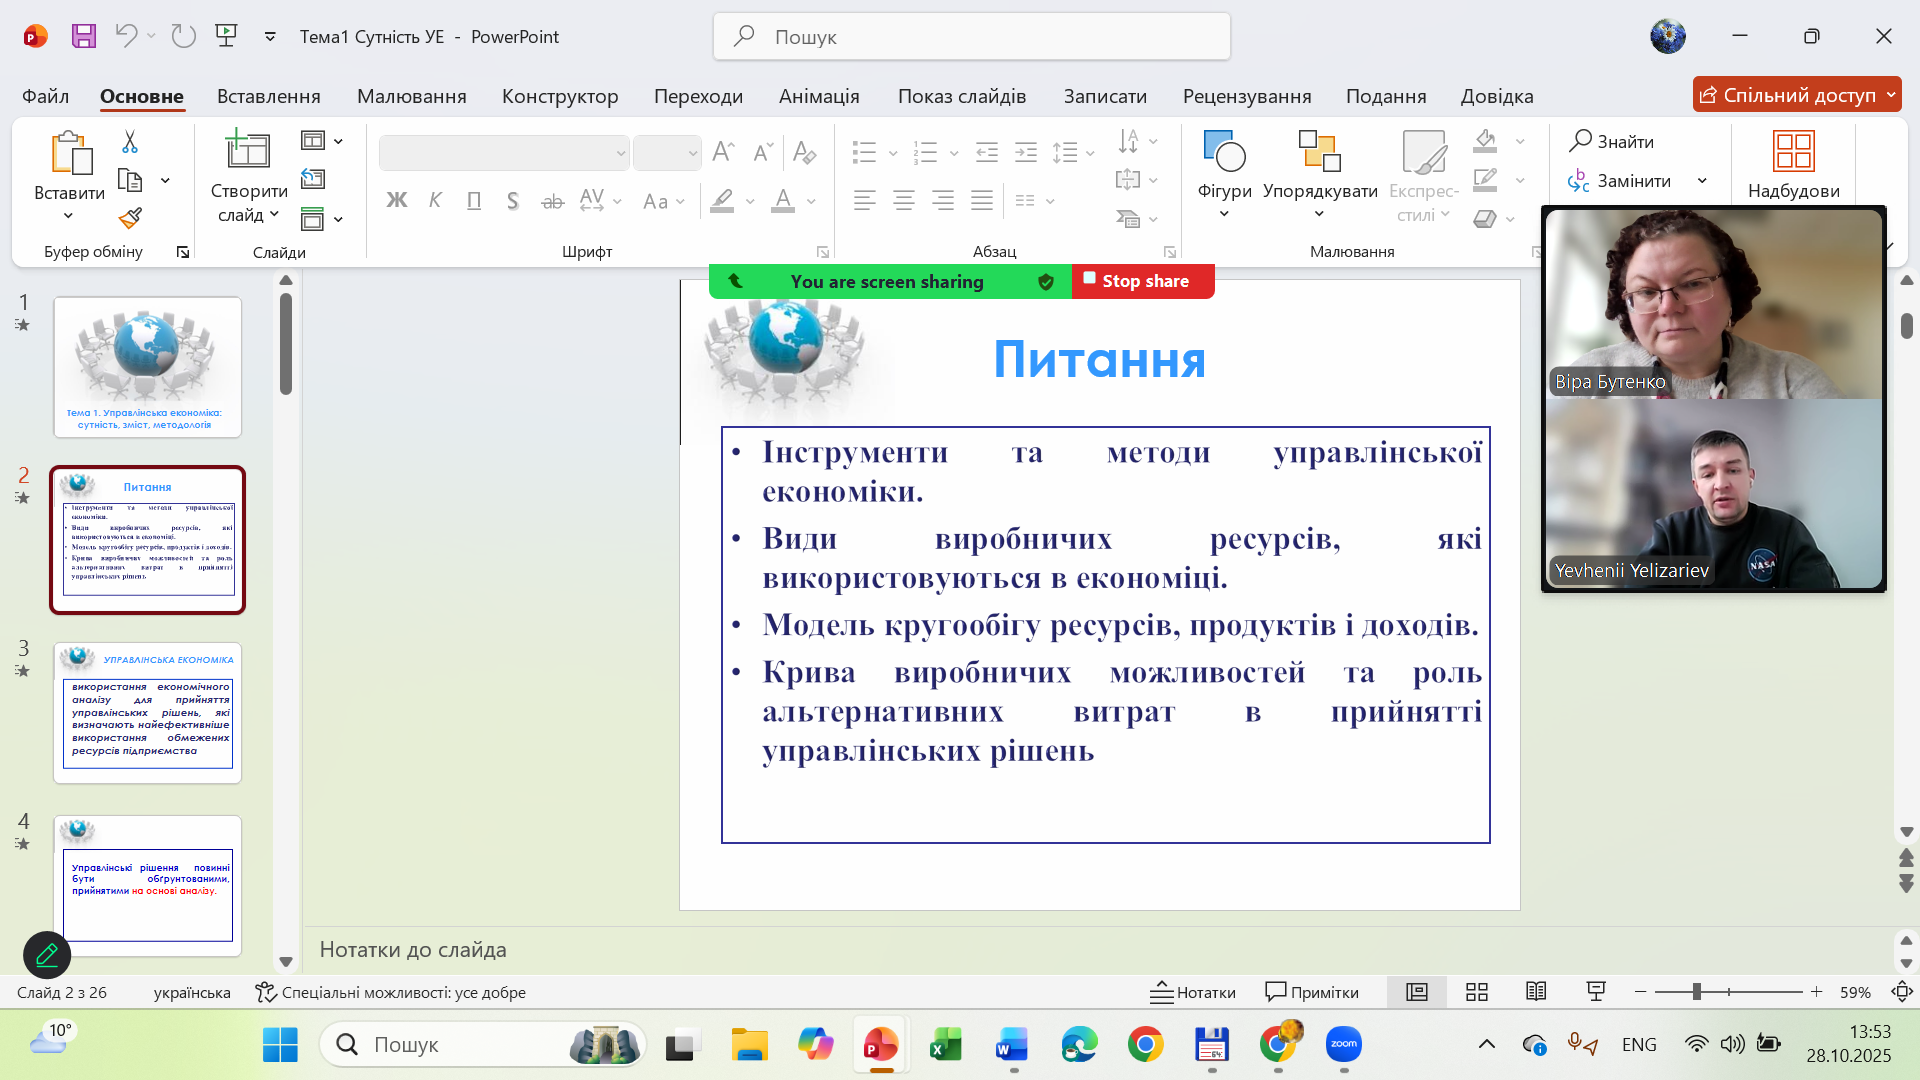1920x1080 pixels.
Task: Click the Stop share button
Action: coord(1143,281)
